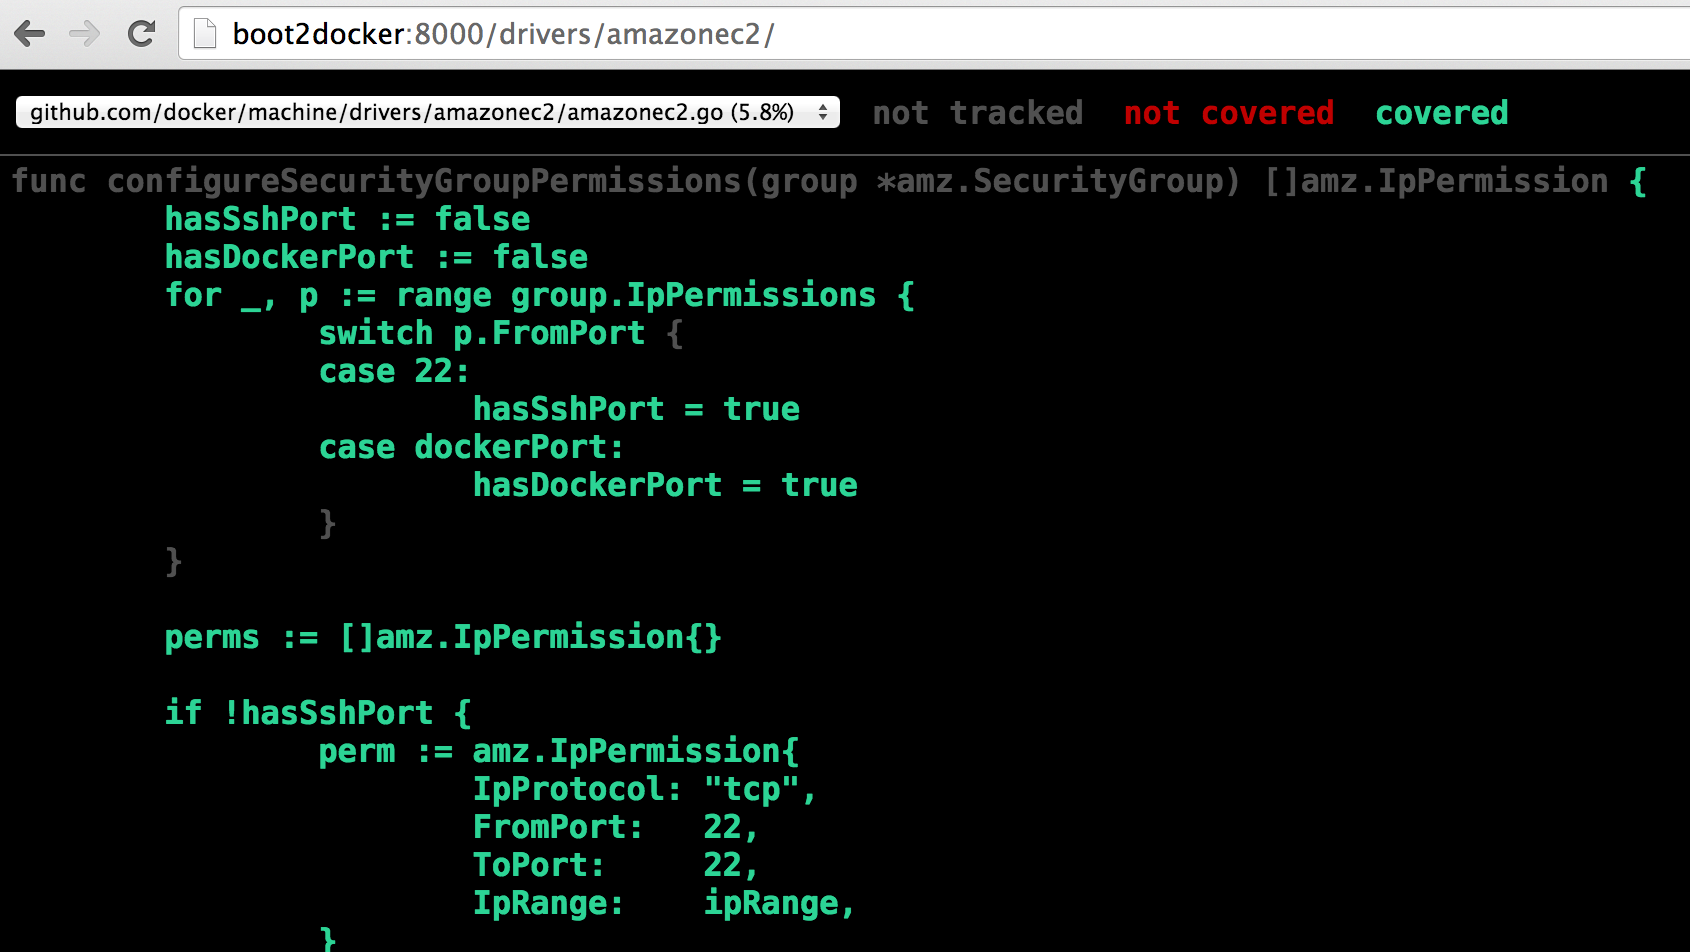Click the red "not covered" legend label
Viewport: 1690px width, 952px height.
pos(1228,113)
